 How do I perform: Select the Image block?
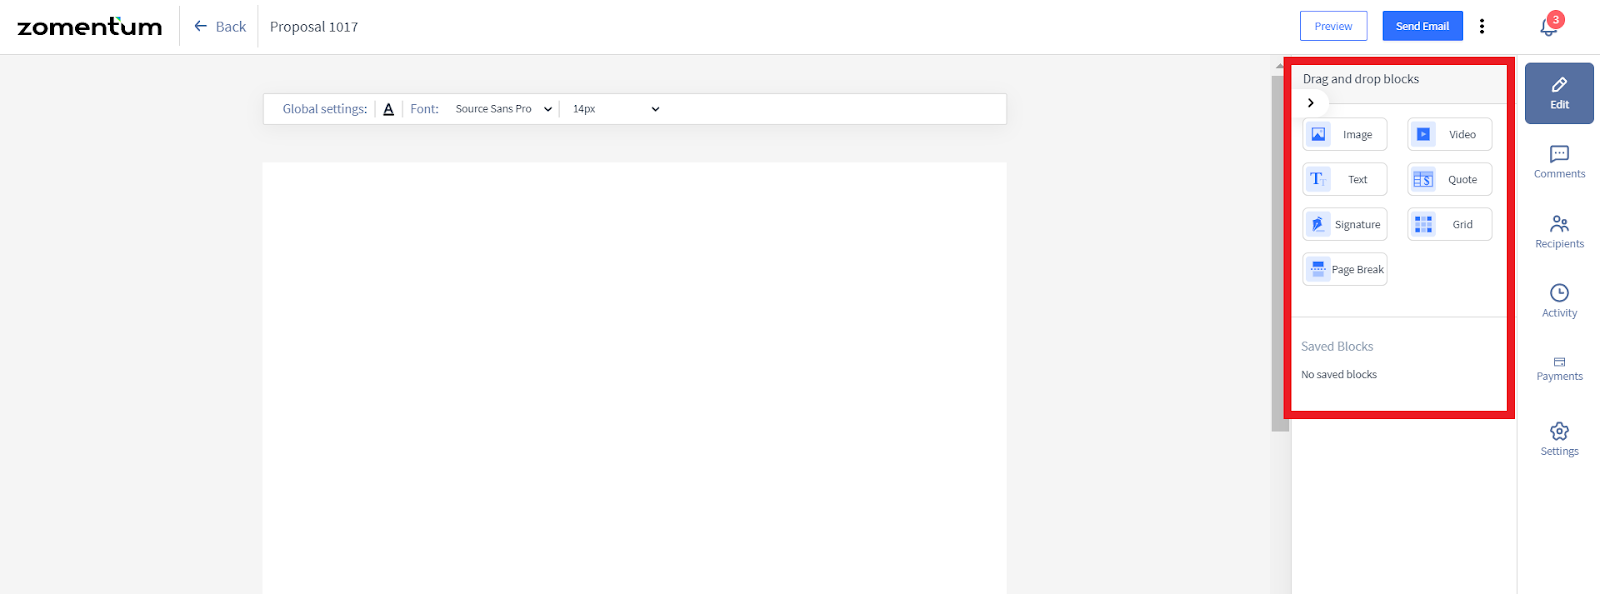1345,134
